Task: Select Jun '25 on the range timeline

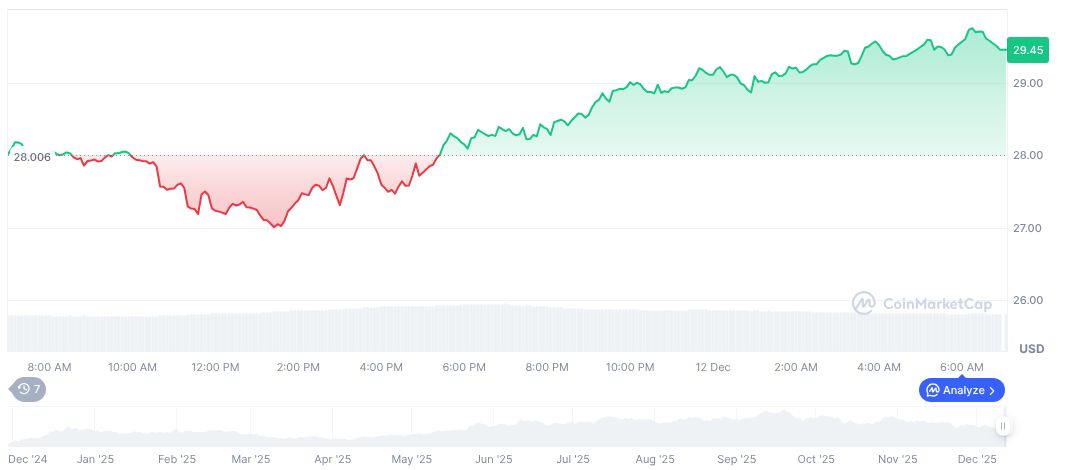Action: point(493,459)
